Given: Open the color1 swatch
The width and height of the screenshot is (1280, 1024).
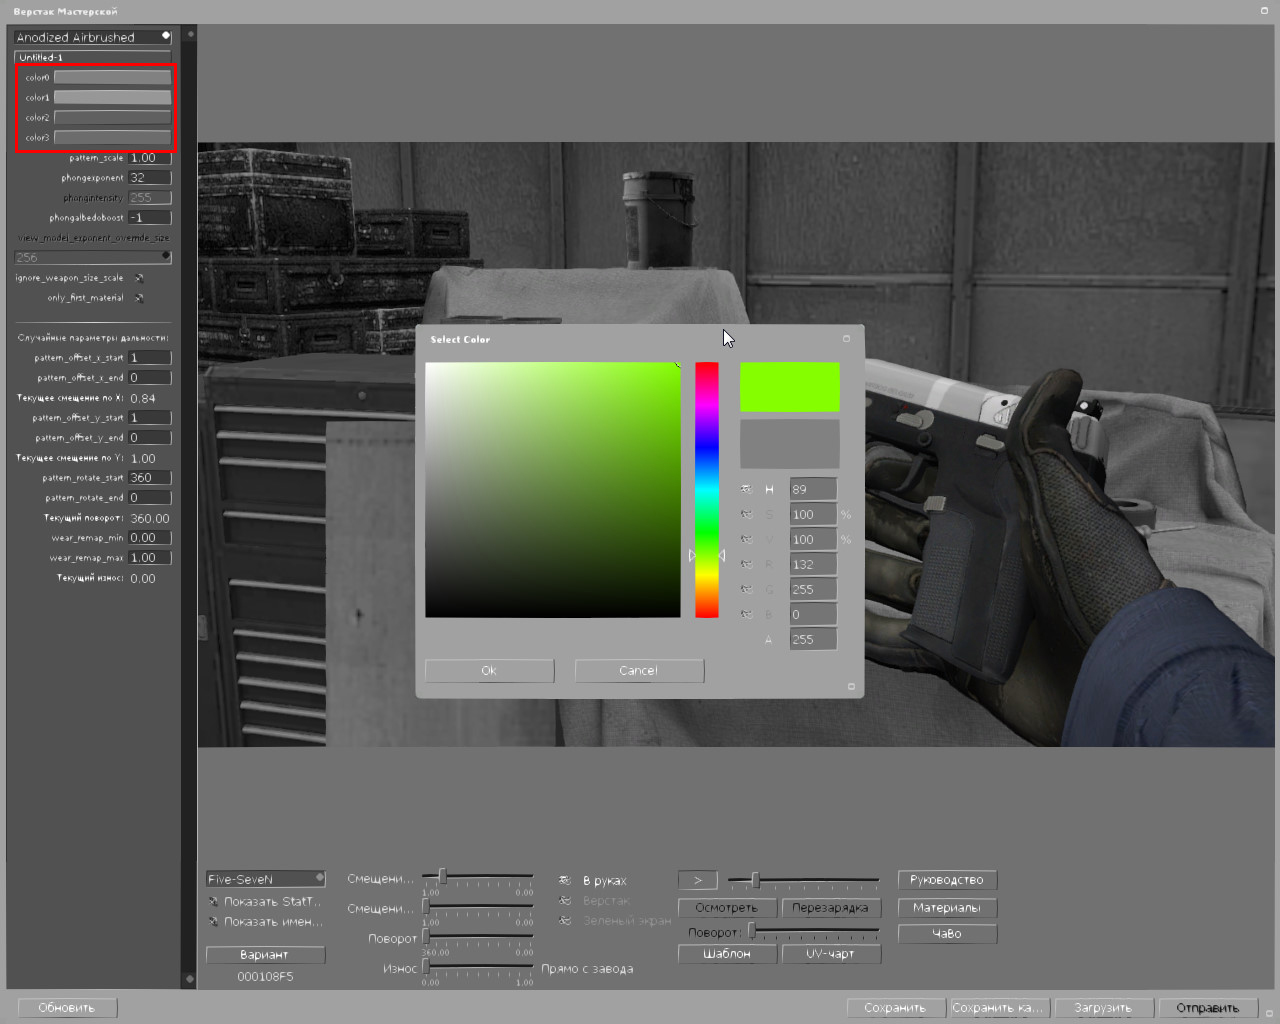Looking at the screenshot, I should click(112, 97).
